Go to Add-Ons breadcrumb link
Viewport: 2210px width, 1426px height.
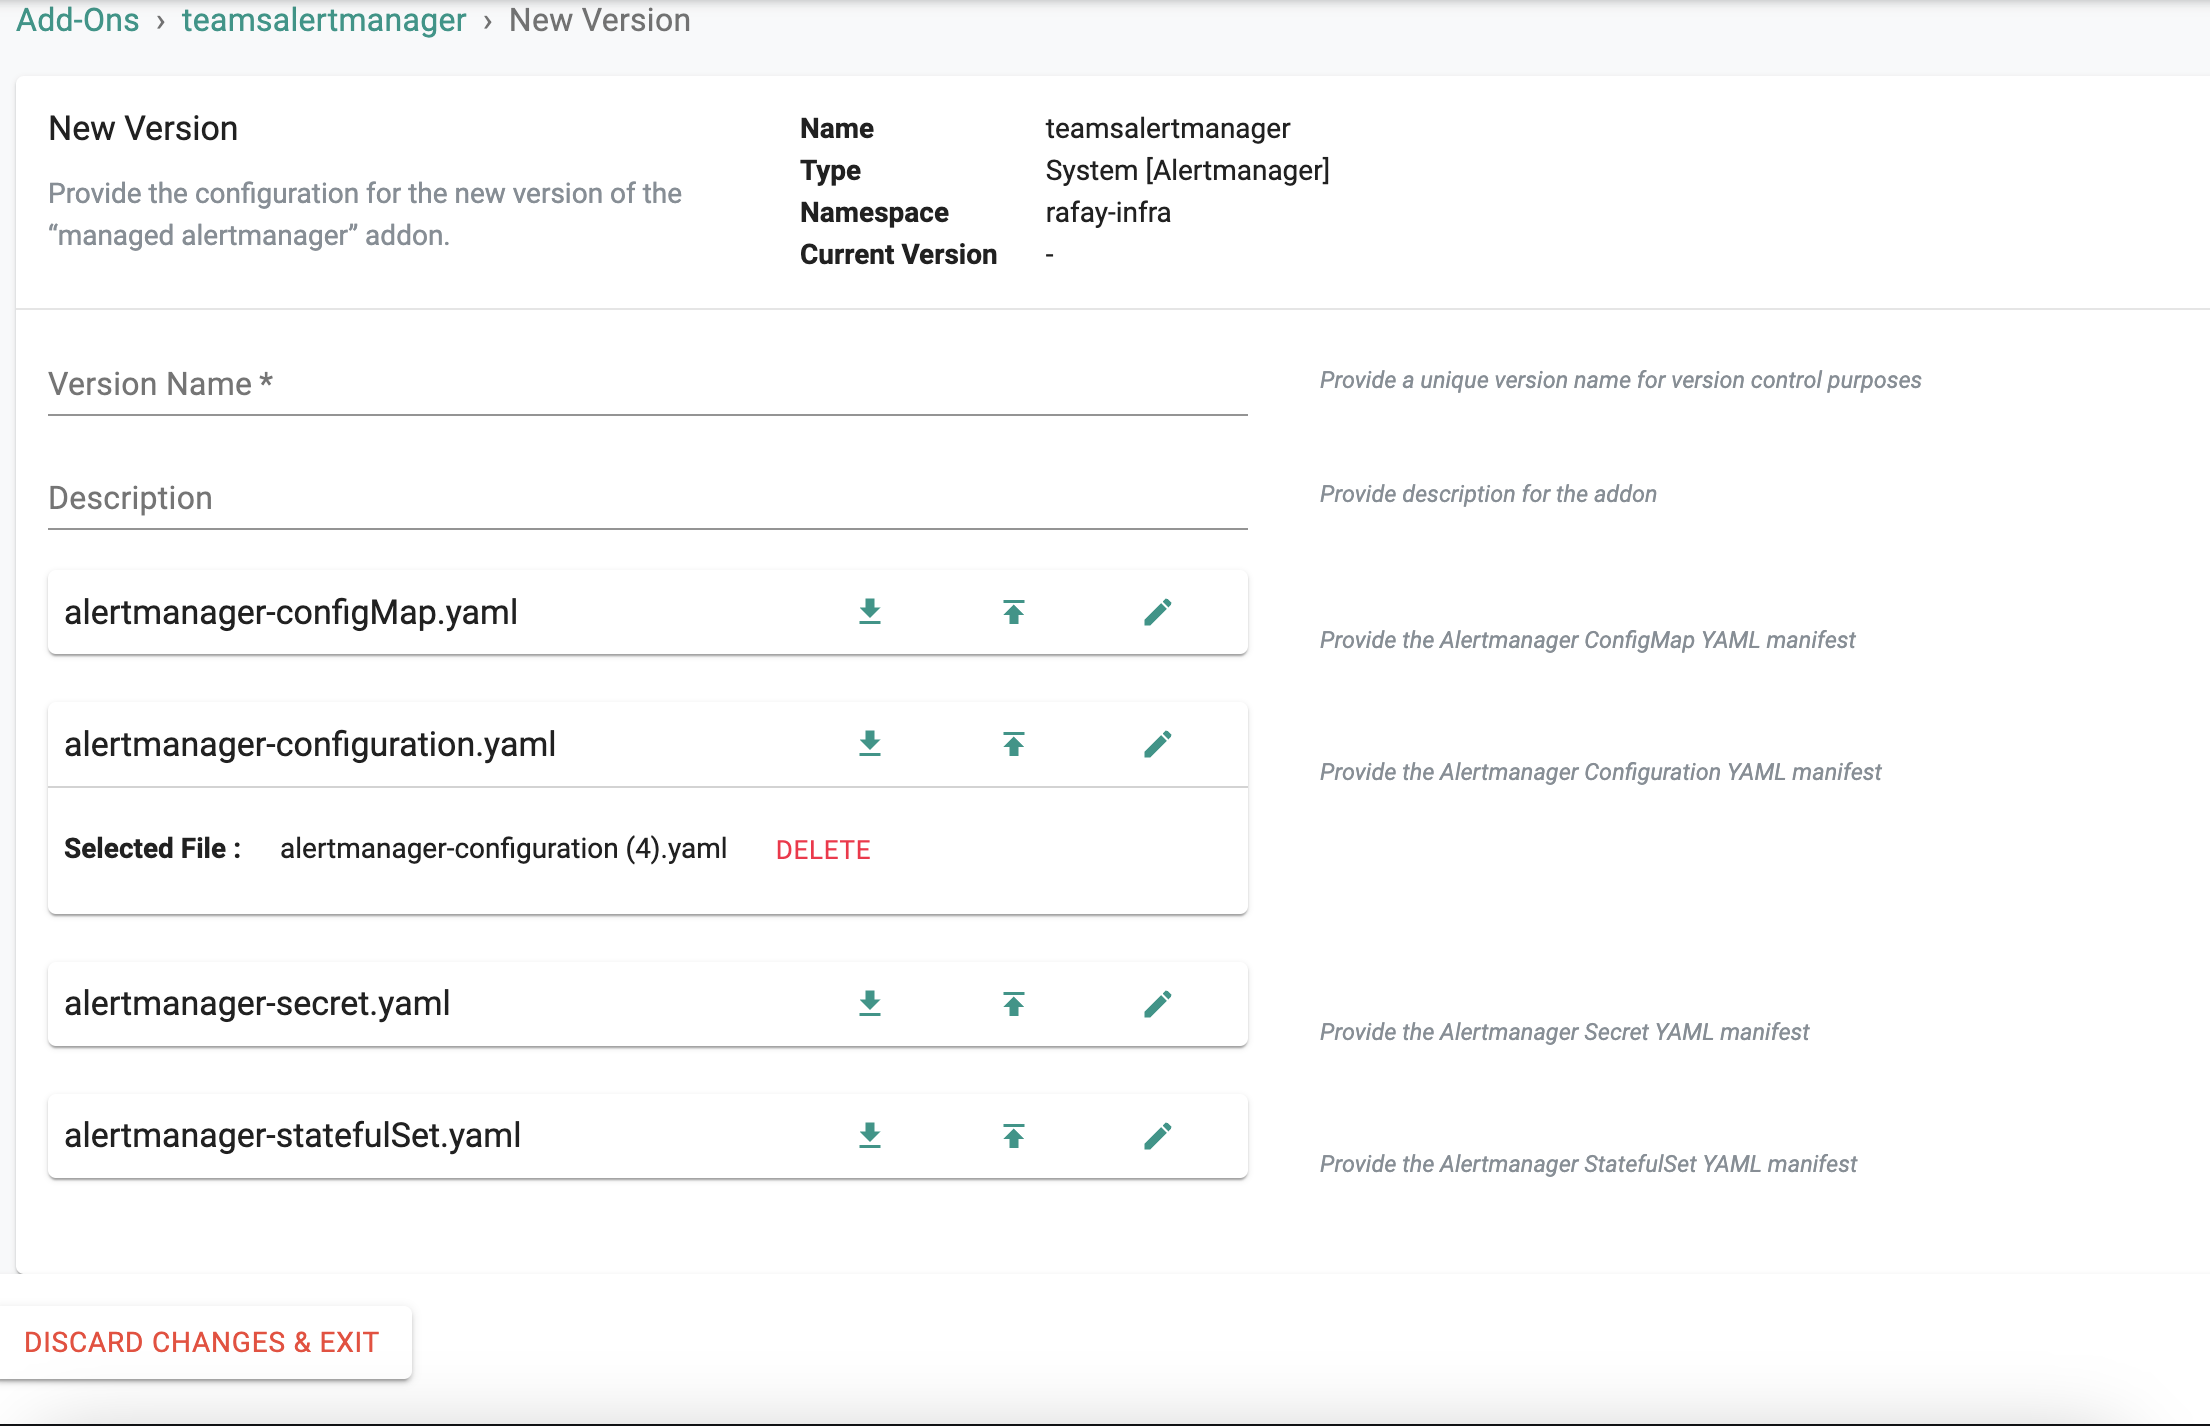(x=78, y=20)
